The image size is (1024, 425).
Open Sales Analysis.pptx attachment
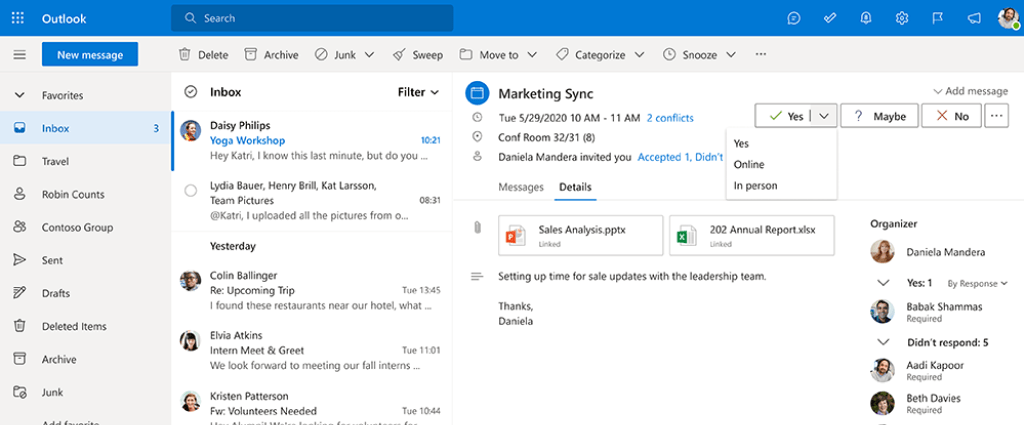click(581, 235)
